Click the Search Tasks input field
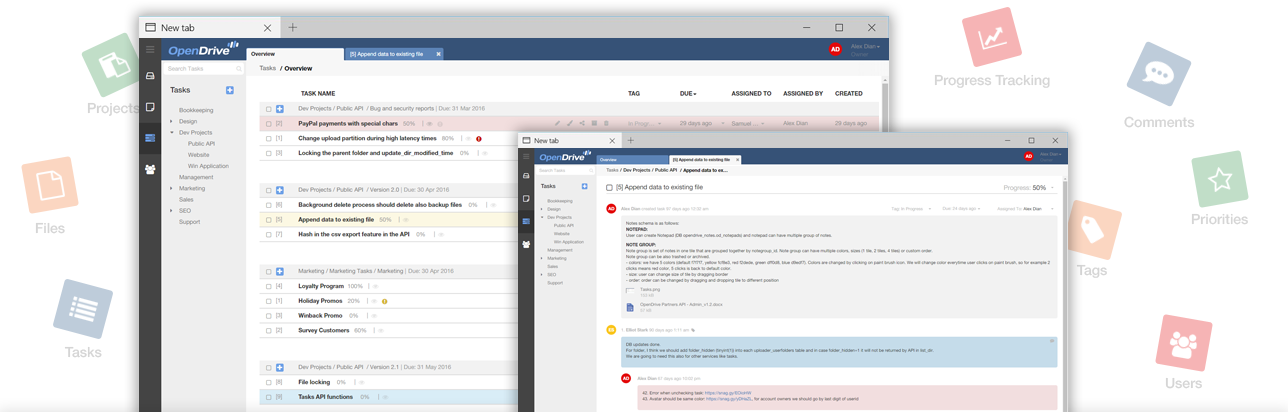Screen dimensions: 1288x412 tap(198, 69)
